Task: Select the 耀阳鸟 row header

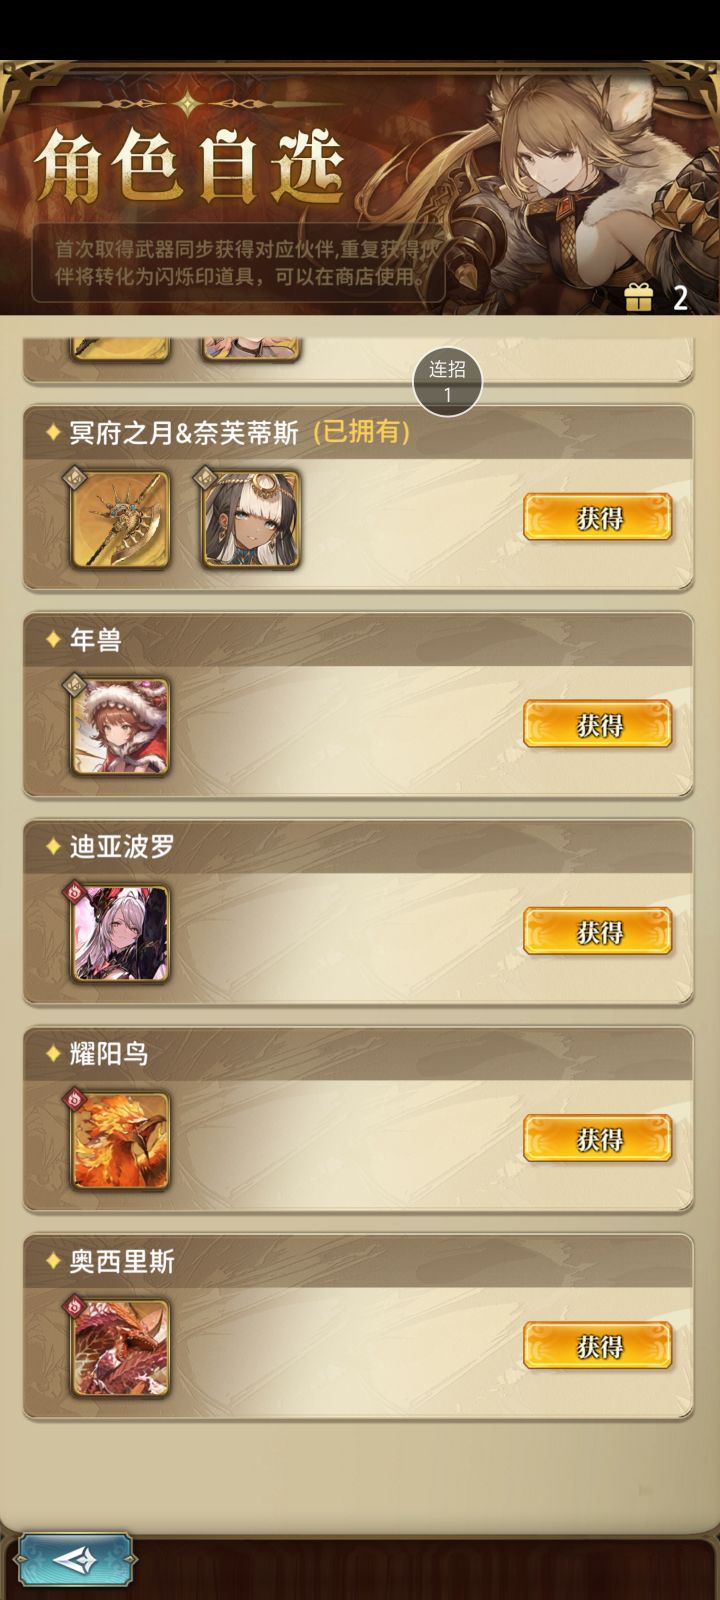Action: (358, 1053)
